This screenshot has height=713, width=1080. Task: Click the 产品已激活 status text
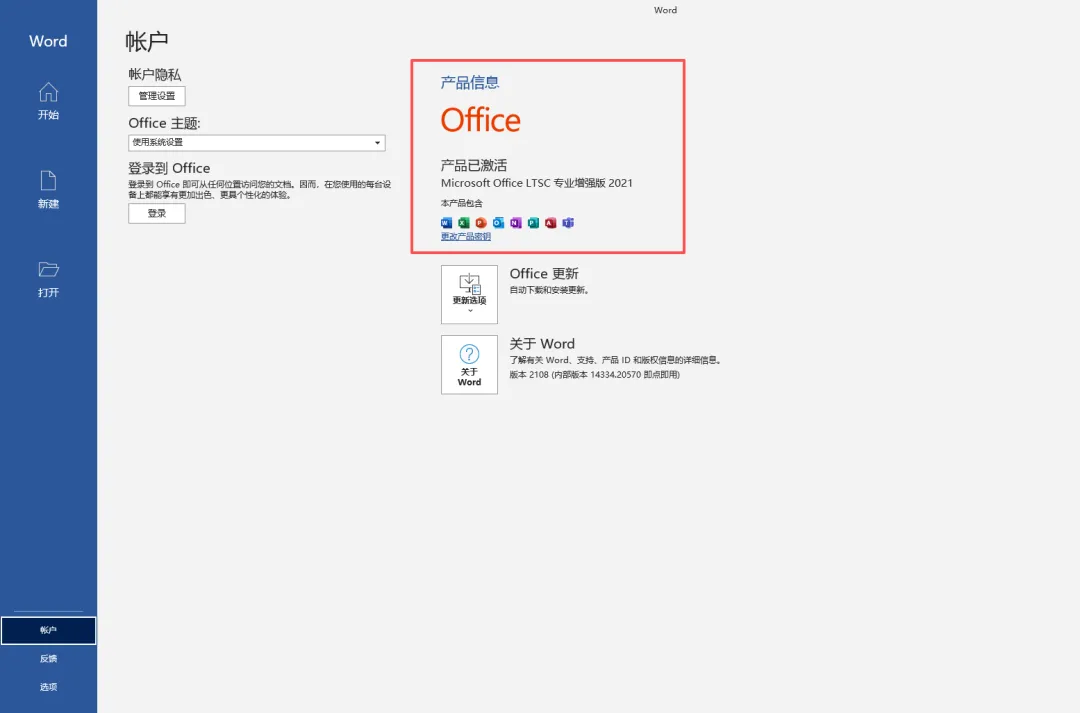(x=474, y=165)
